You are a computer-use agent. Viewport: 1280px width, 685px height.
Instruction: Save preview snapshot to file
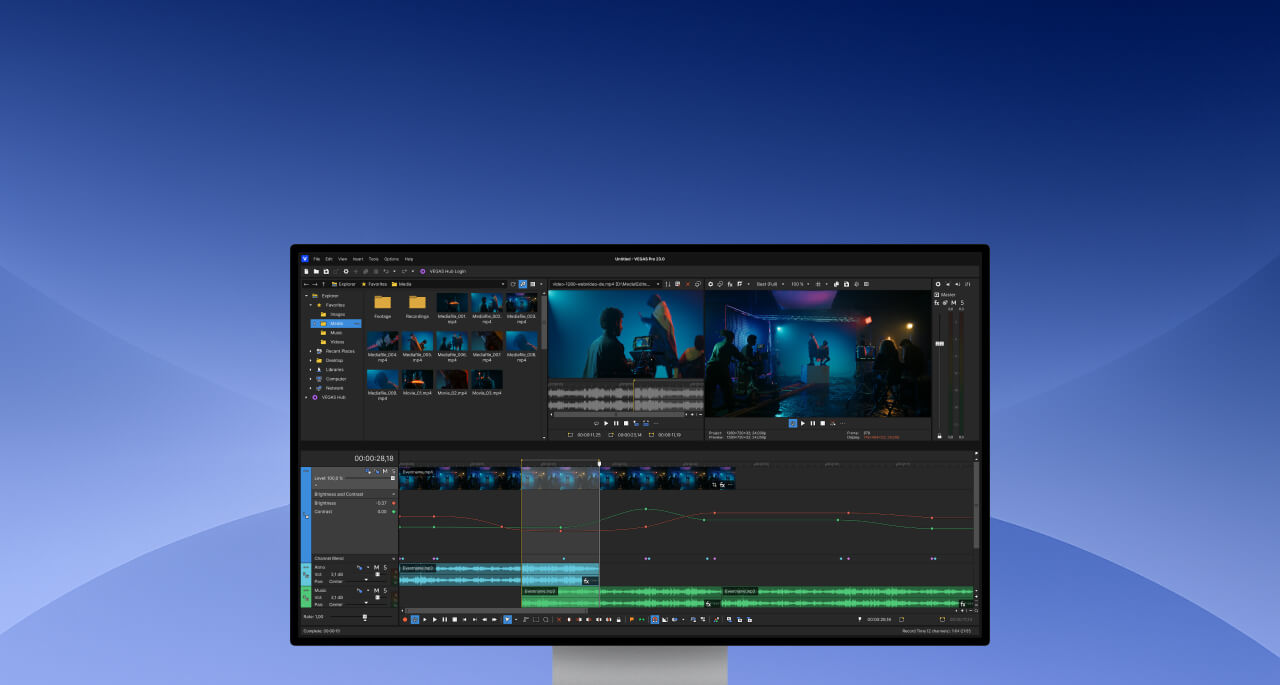pyautogui.click(x=846, y=284)
